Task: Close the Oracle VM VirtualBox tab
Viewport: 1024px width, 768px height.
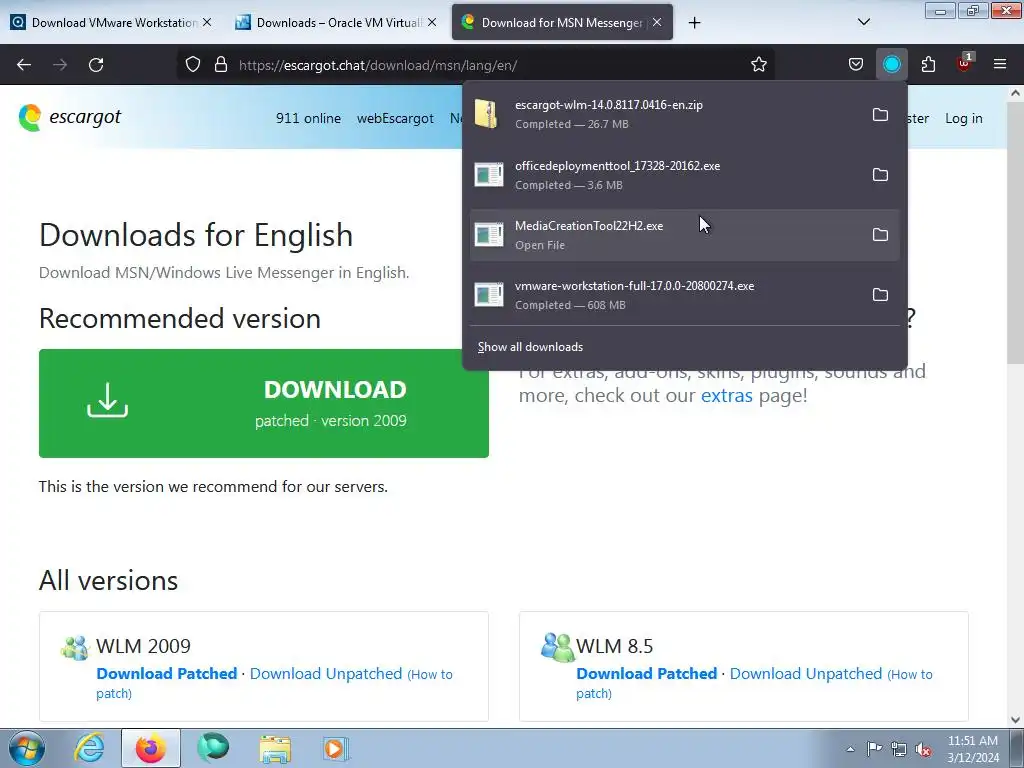Action: click(x=432, y=22)
